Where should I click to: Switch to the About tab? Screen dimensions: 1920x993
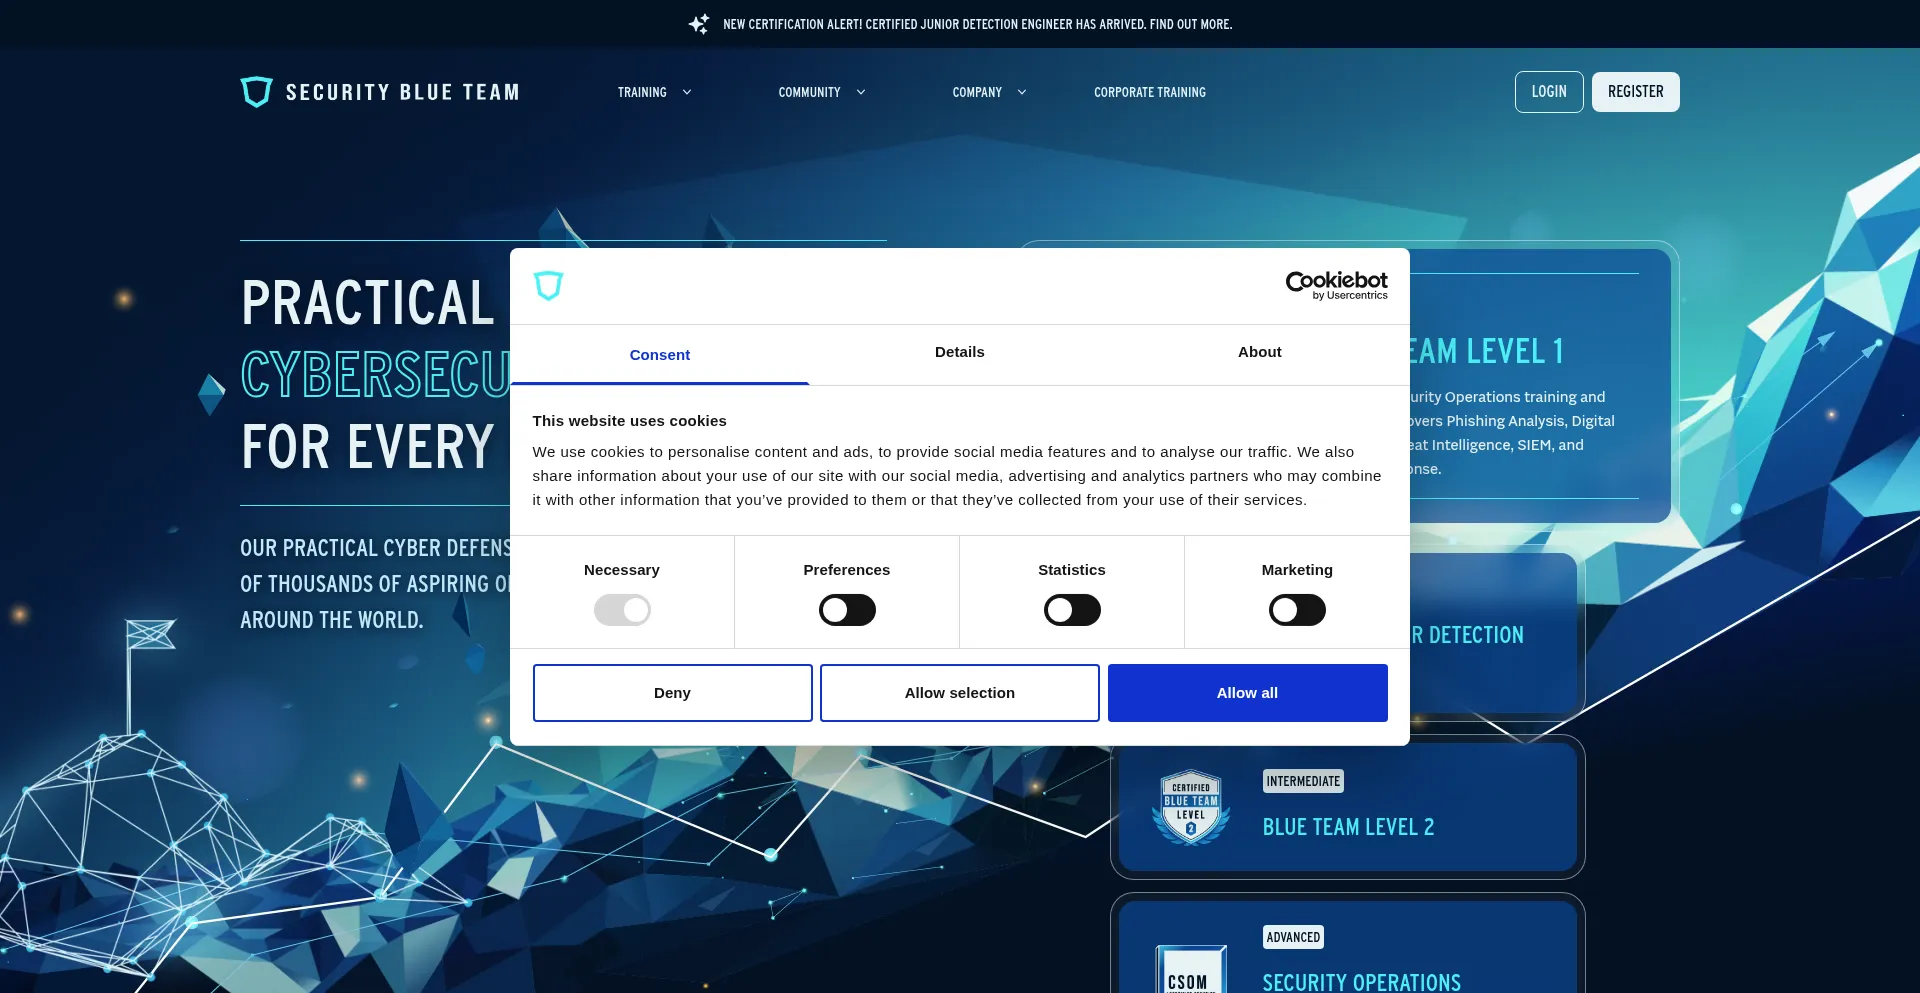pos(1260,352)
